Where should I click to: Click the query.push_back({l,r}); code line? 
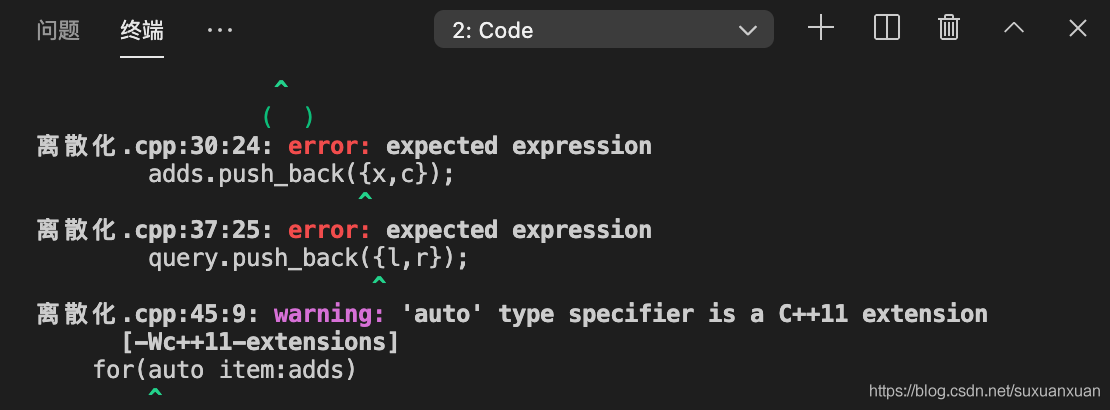coord(308,258)
